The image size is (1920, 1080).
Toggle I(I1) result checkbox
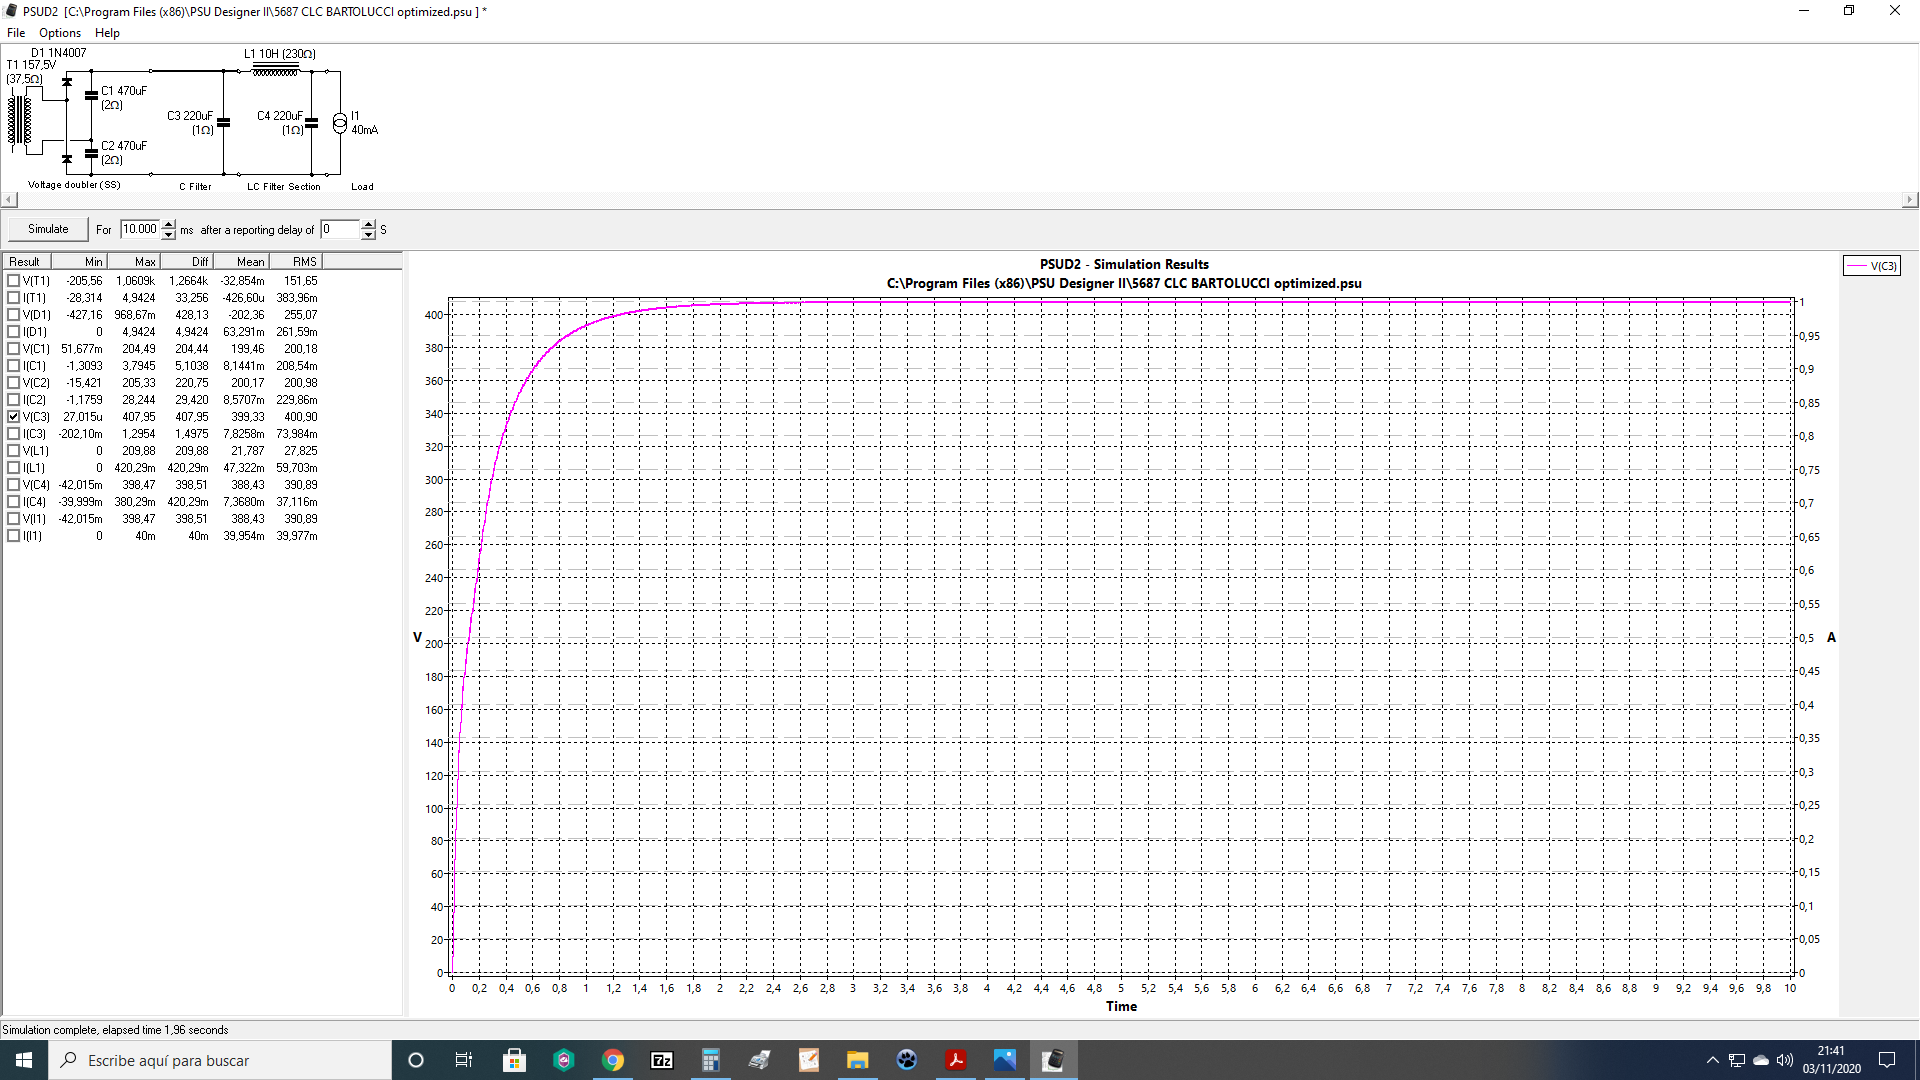pos(14,536)
